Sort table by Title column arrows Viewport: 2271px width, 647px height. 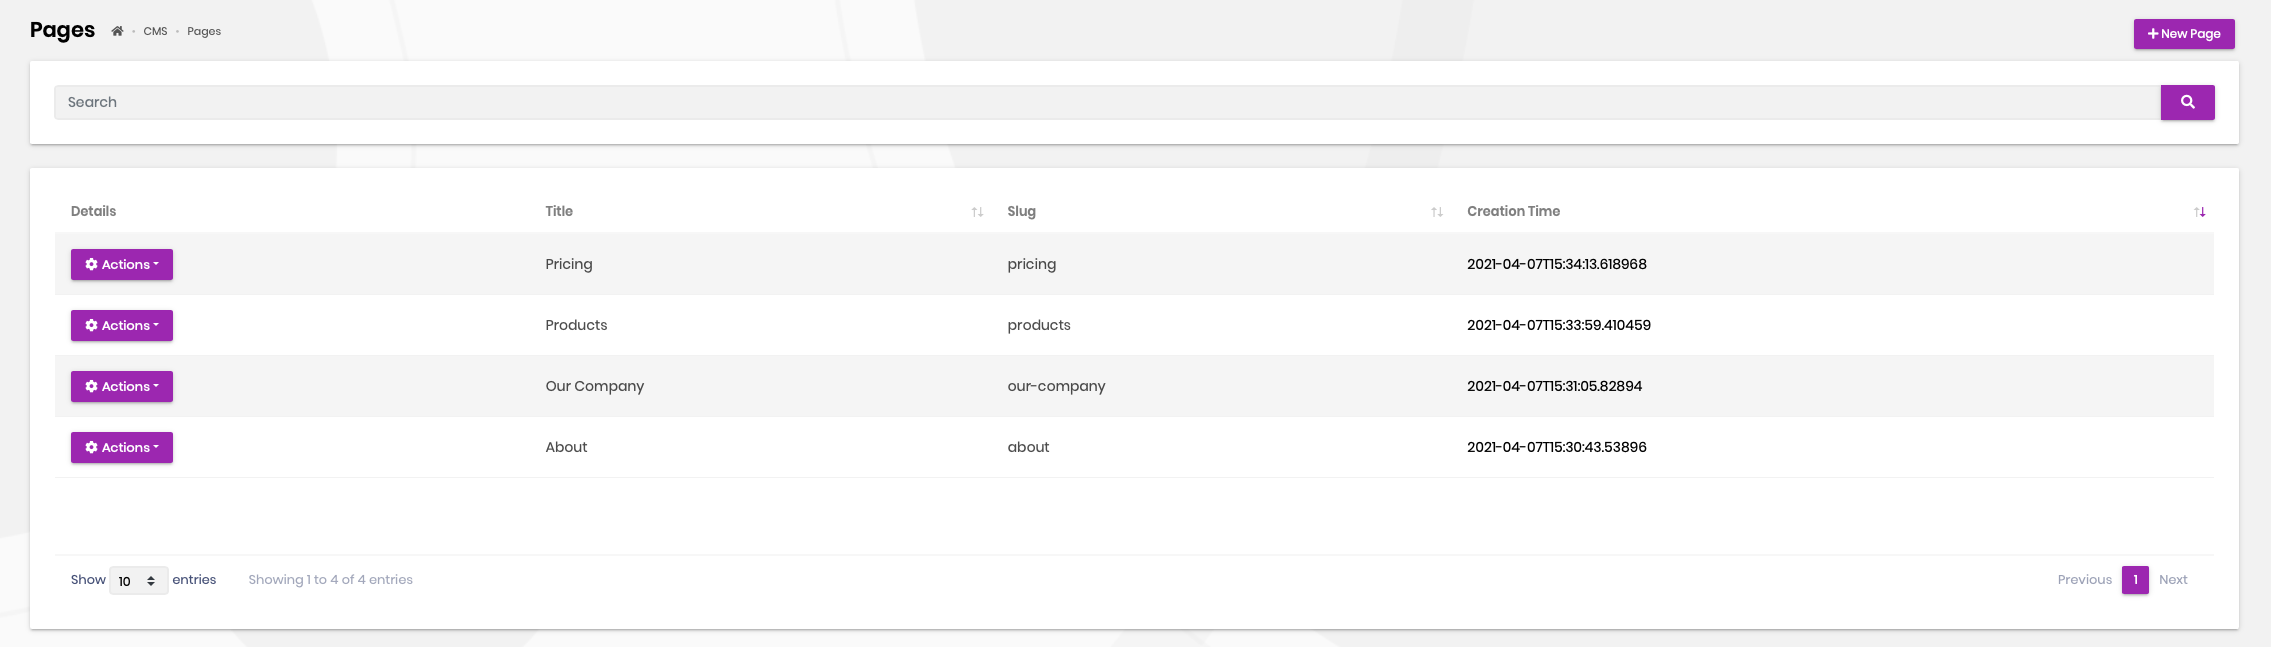pos(977,212)
